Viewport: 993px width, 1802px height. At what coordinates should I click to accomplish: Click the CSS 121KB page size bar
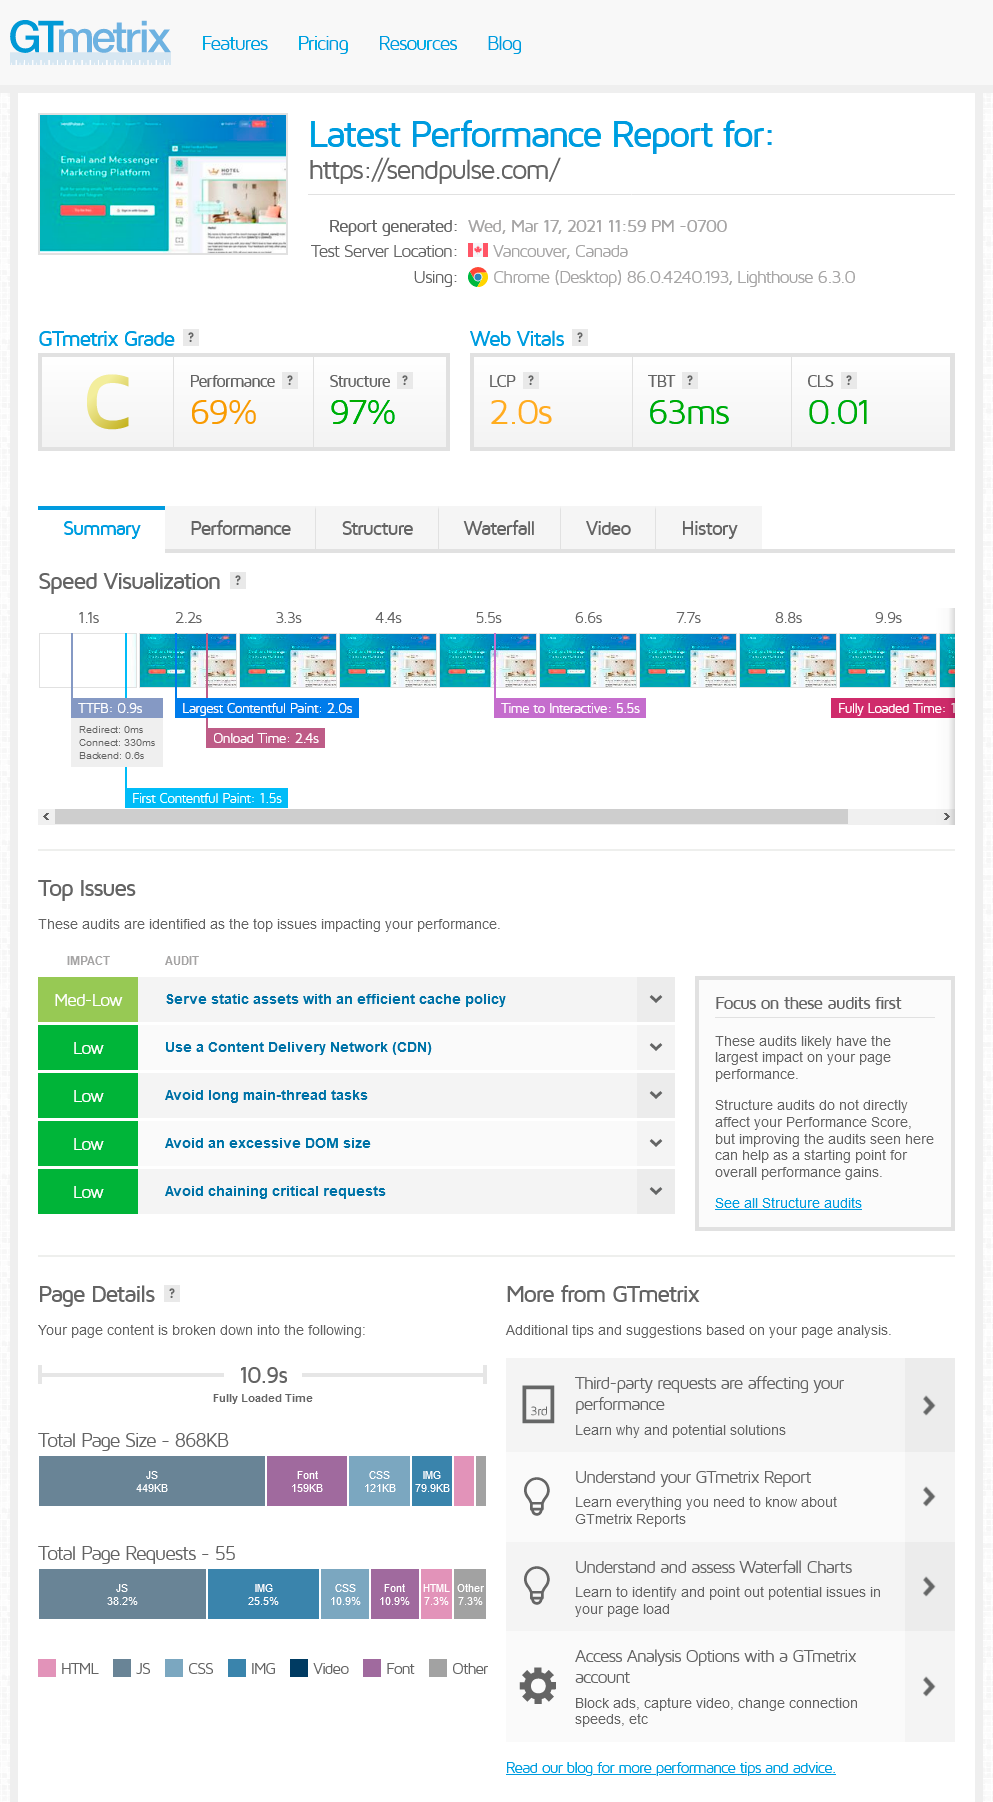(380, 1481)
